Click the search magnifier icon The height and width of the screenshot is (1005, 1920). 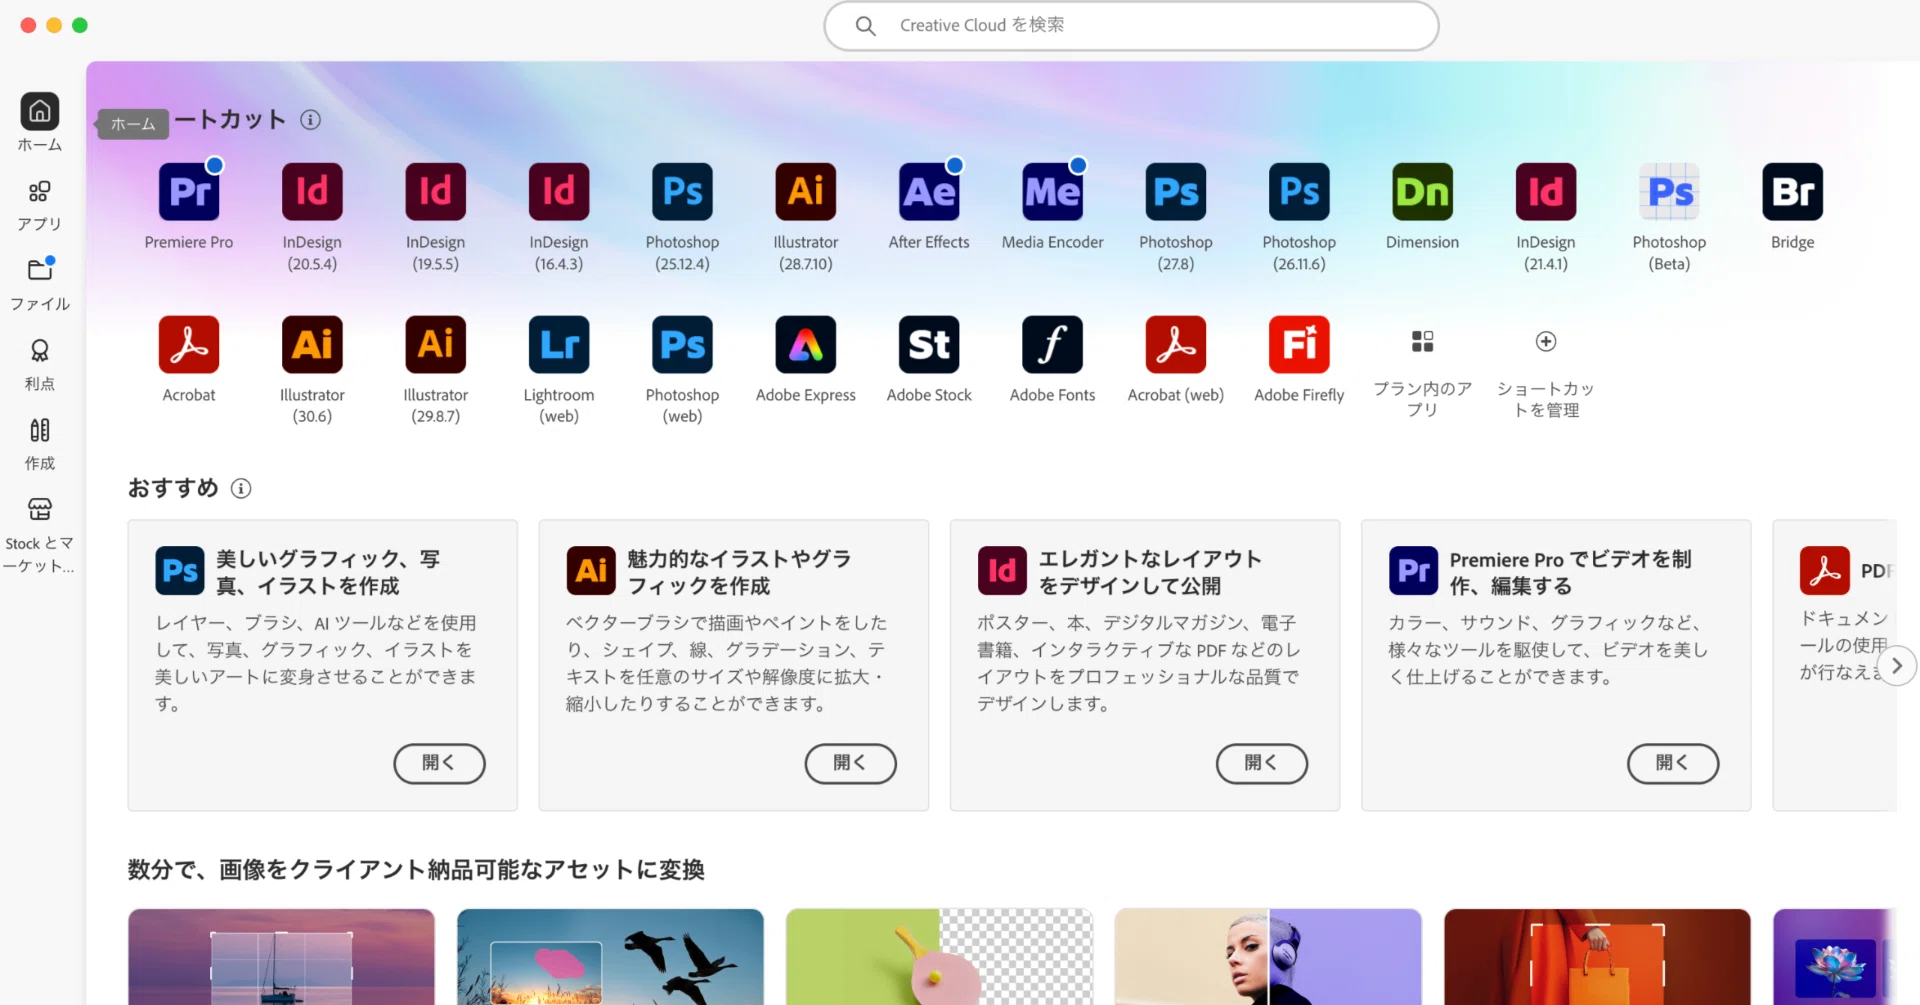pos(866,26)
